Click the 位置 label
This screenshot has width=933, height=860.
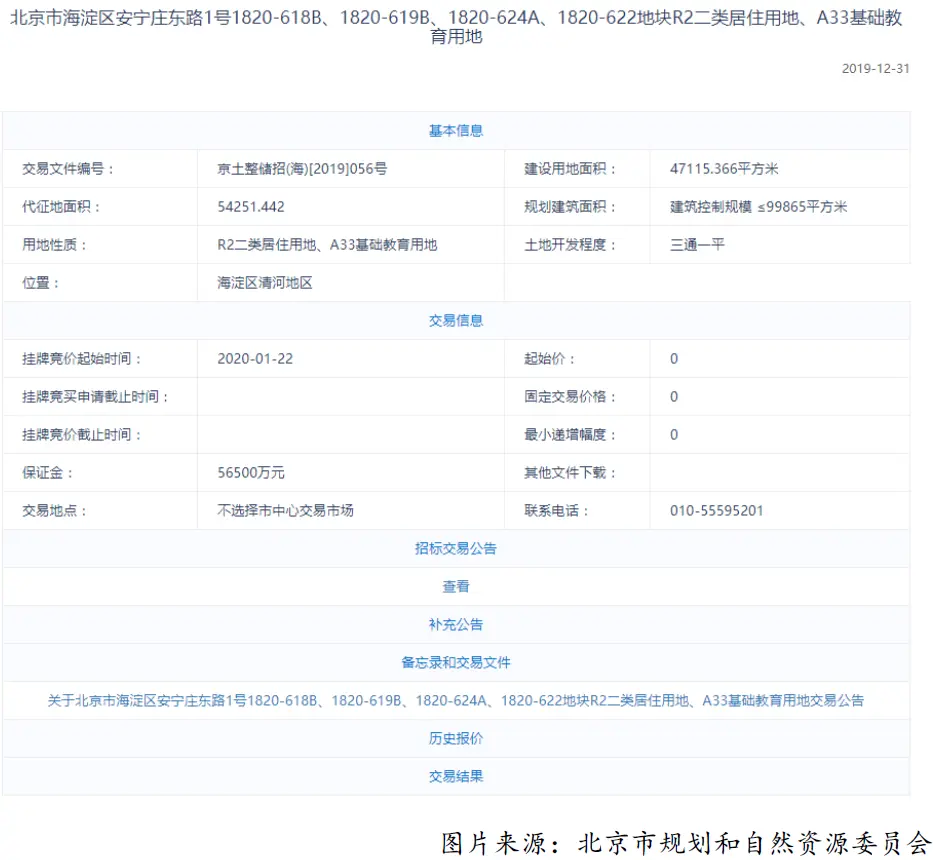pyautogui.click(x=41, y=283)
